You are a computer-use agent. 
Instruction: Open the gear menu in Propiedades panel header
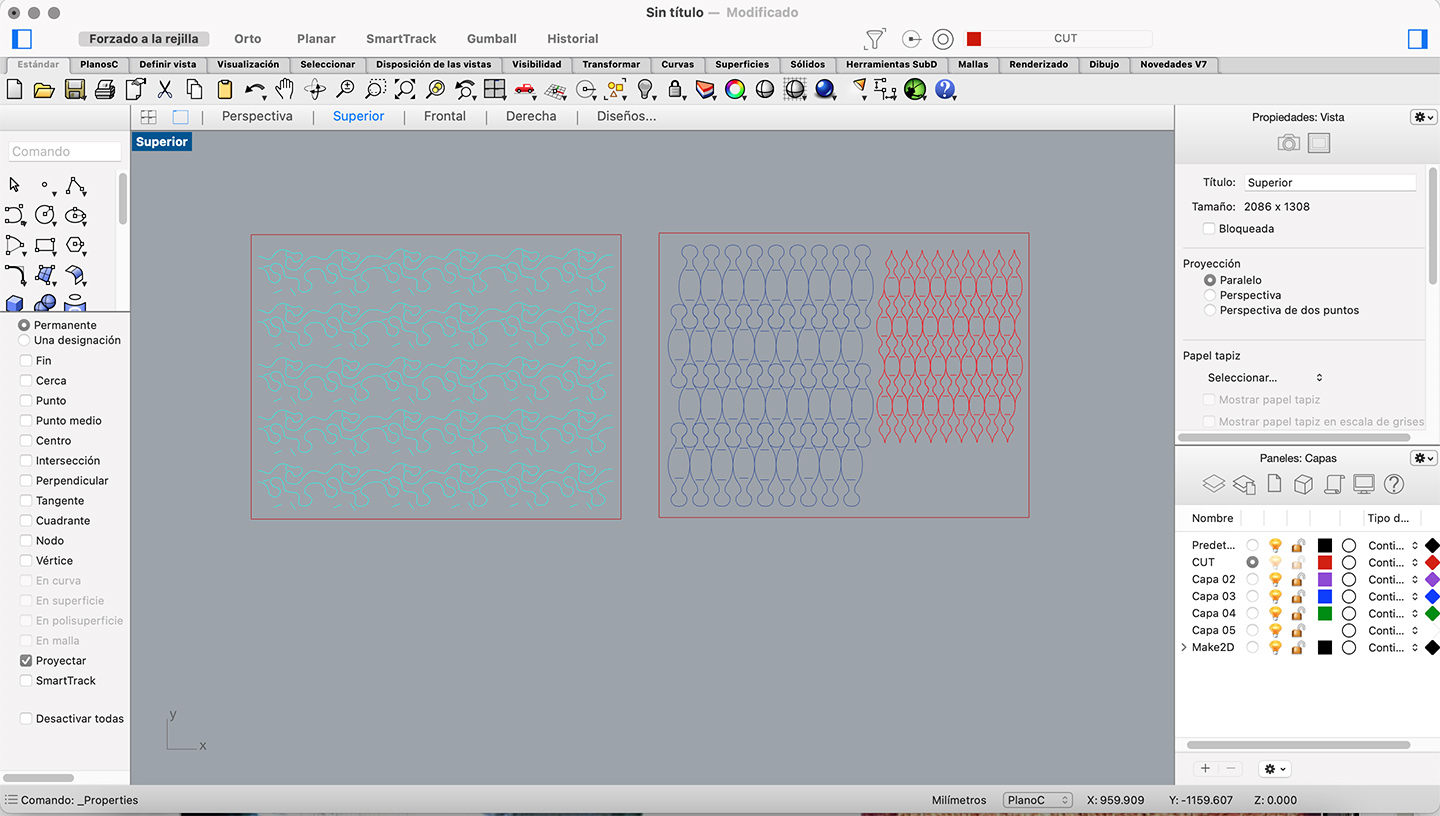tap(1423, 117)
